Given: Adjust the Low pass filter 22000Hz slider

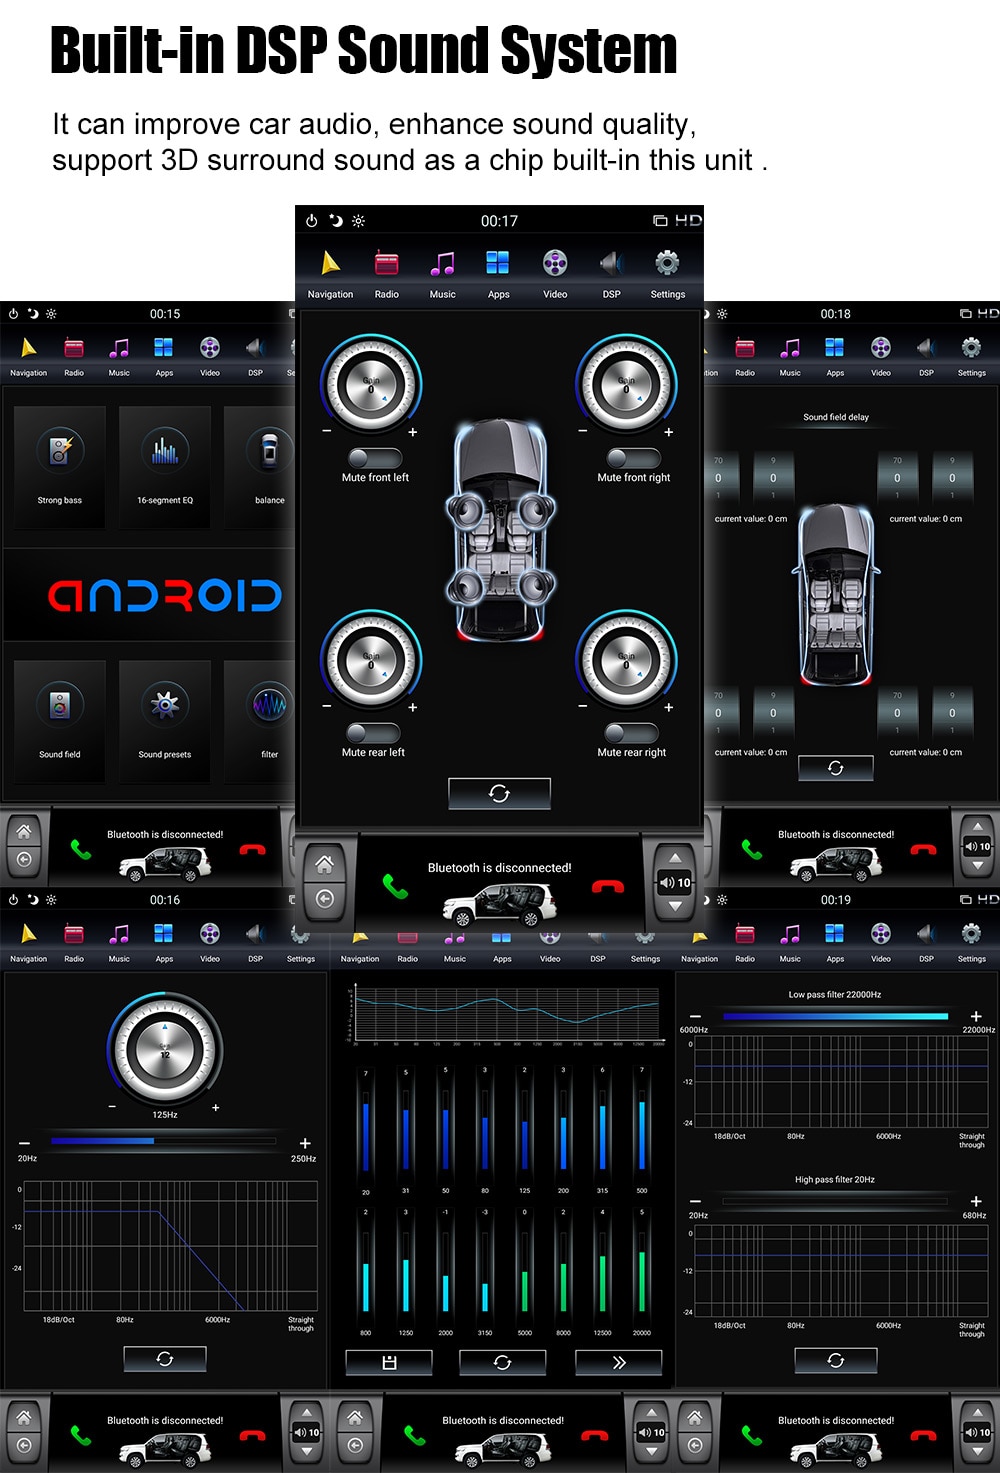Looking at the screenshot, I should click(835, 1016).
